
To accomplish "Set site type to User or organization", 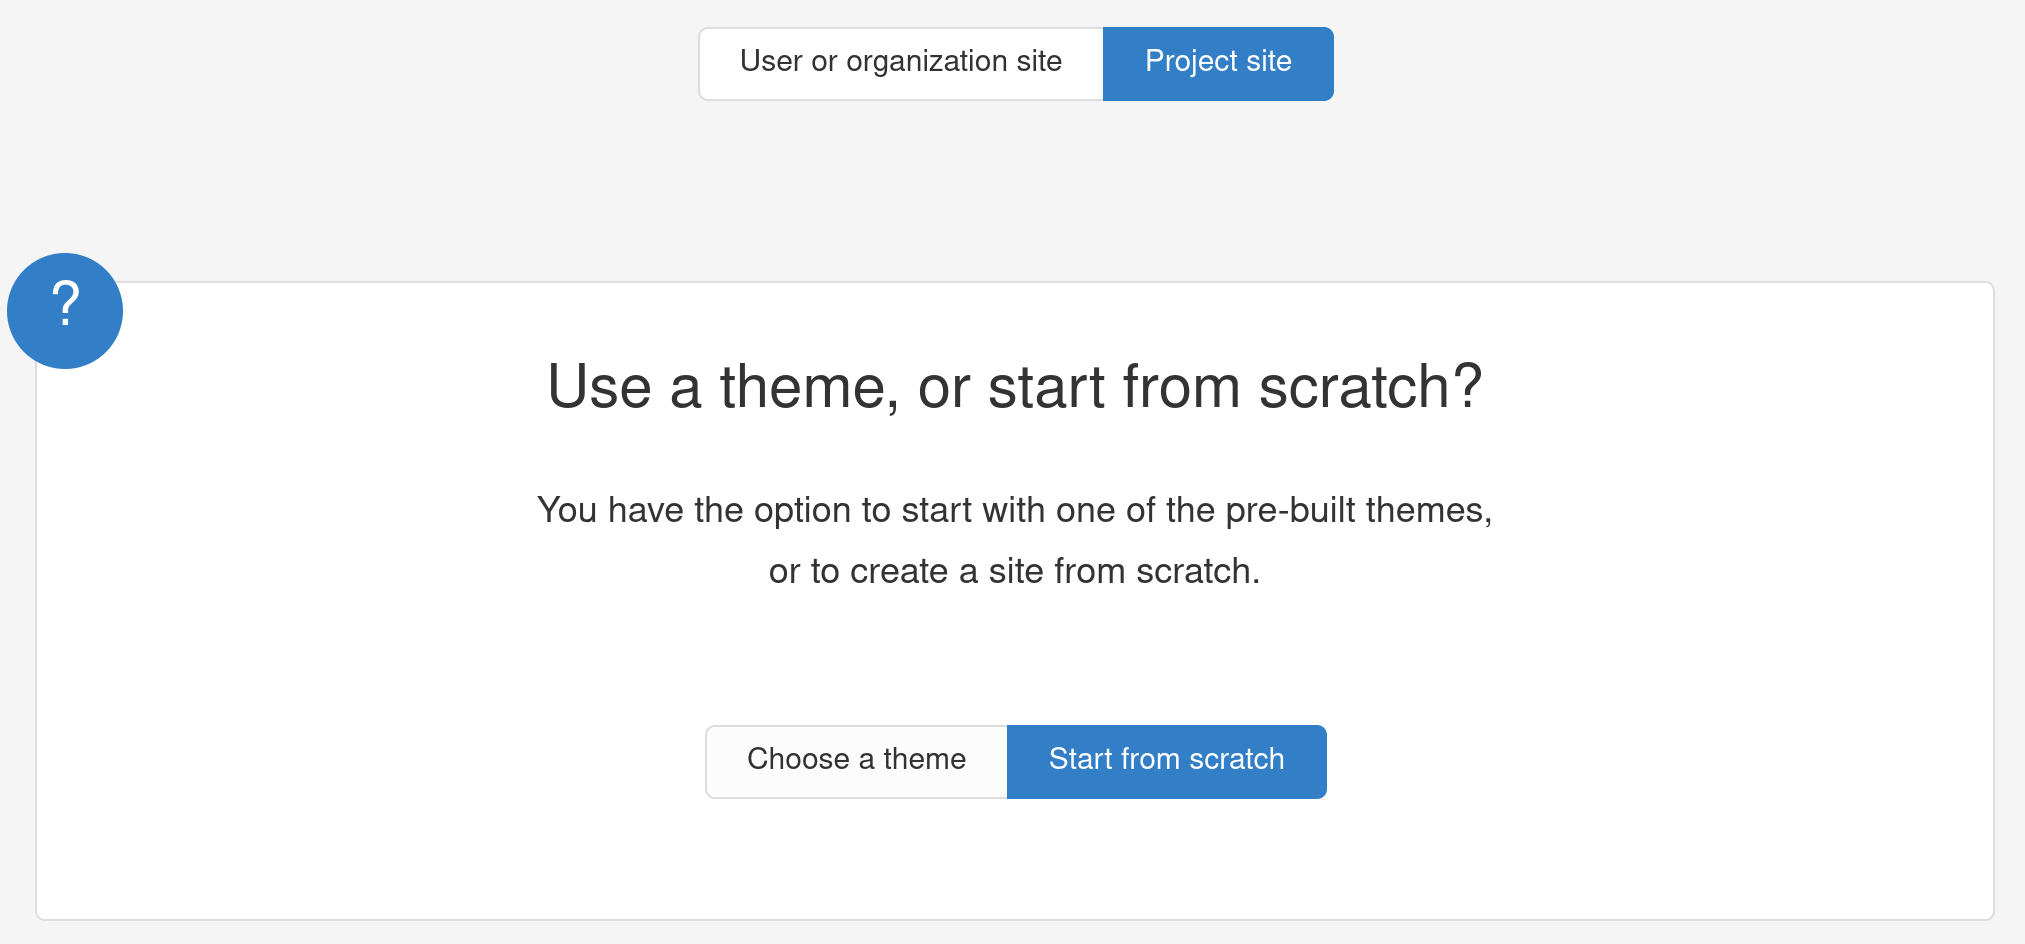I will point(901,63).
